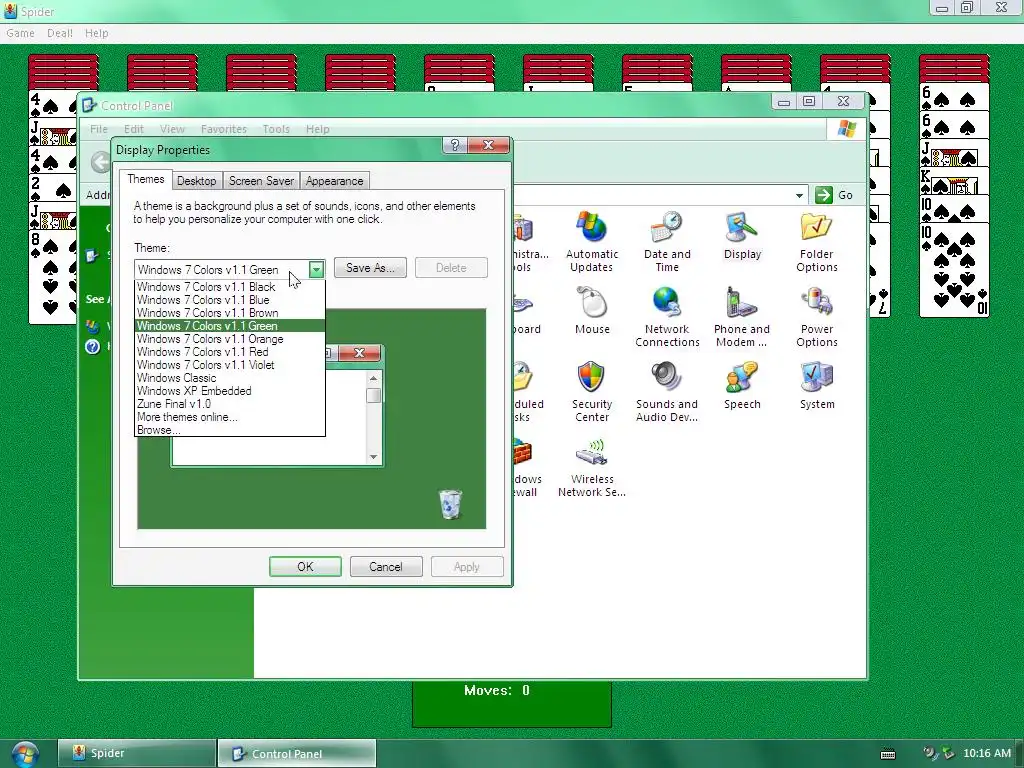Click OK in Display Properties
Screen dimensions: 1024x768
click(x=305, y=567)
